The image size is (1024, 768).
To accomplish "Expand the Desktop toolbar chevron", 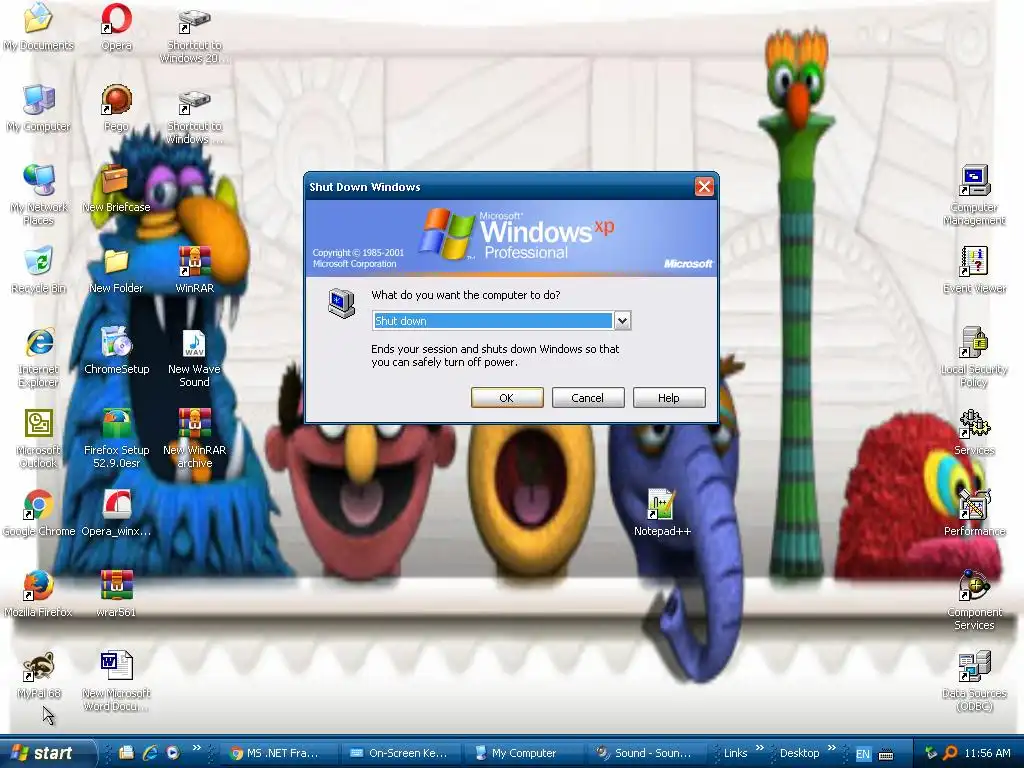I will (x=831, y=748).
